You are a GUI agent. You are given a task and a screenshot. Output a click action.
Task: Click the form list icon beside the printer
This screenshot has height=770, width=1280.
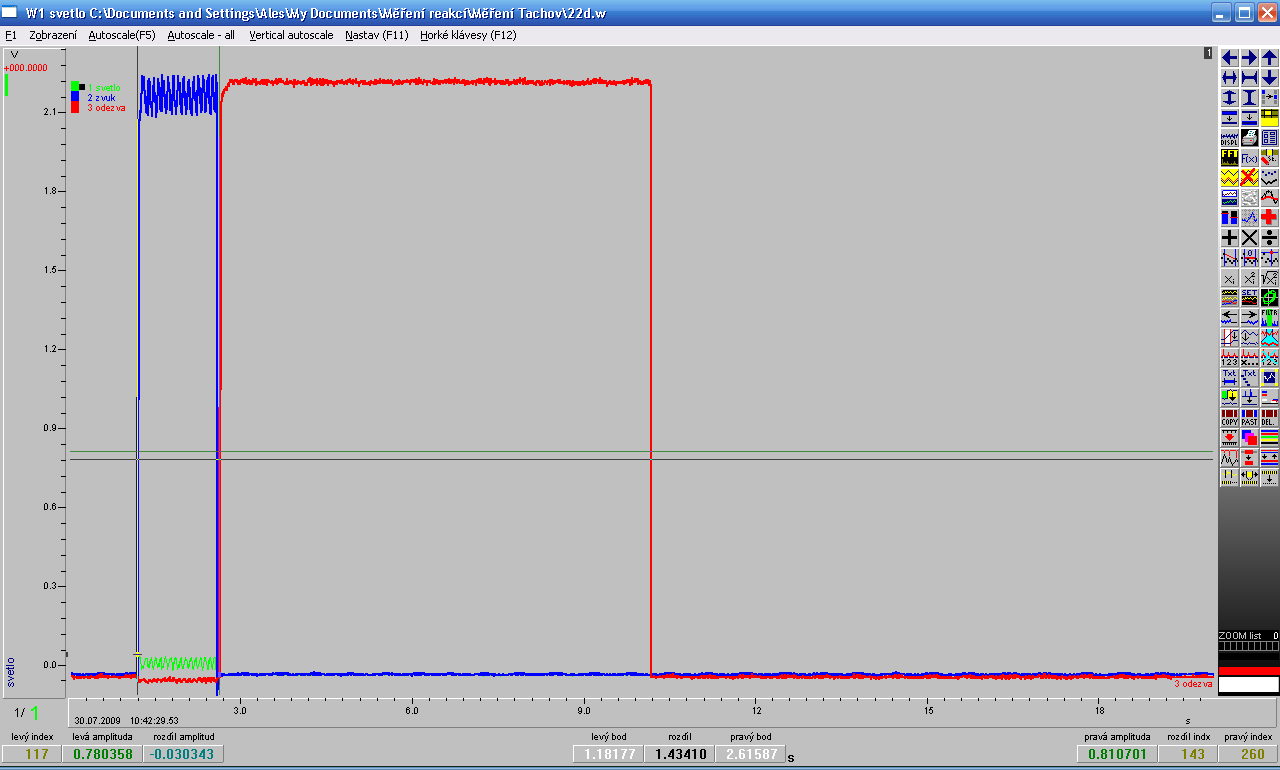pyautogui.click(x=1269, y=138)
